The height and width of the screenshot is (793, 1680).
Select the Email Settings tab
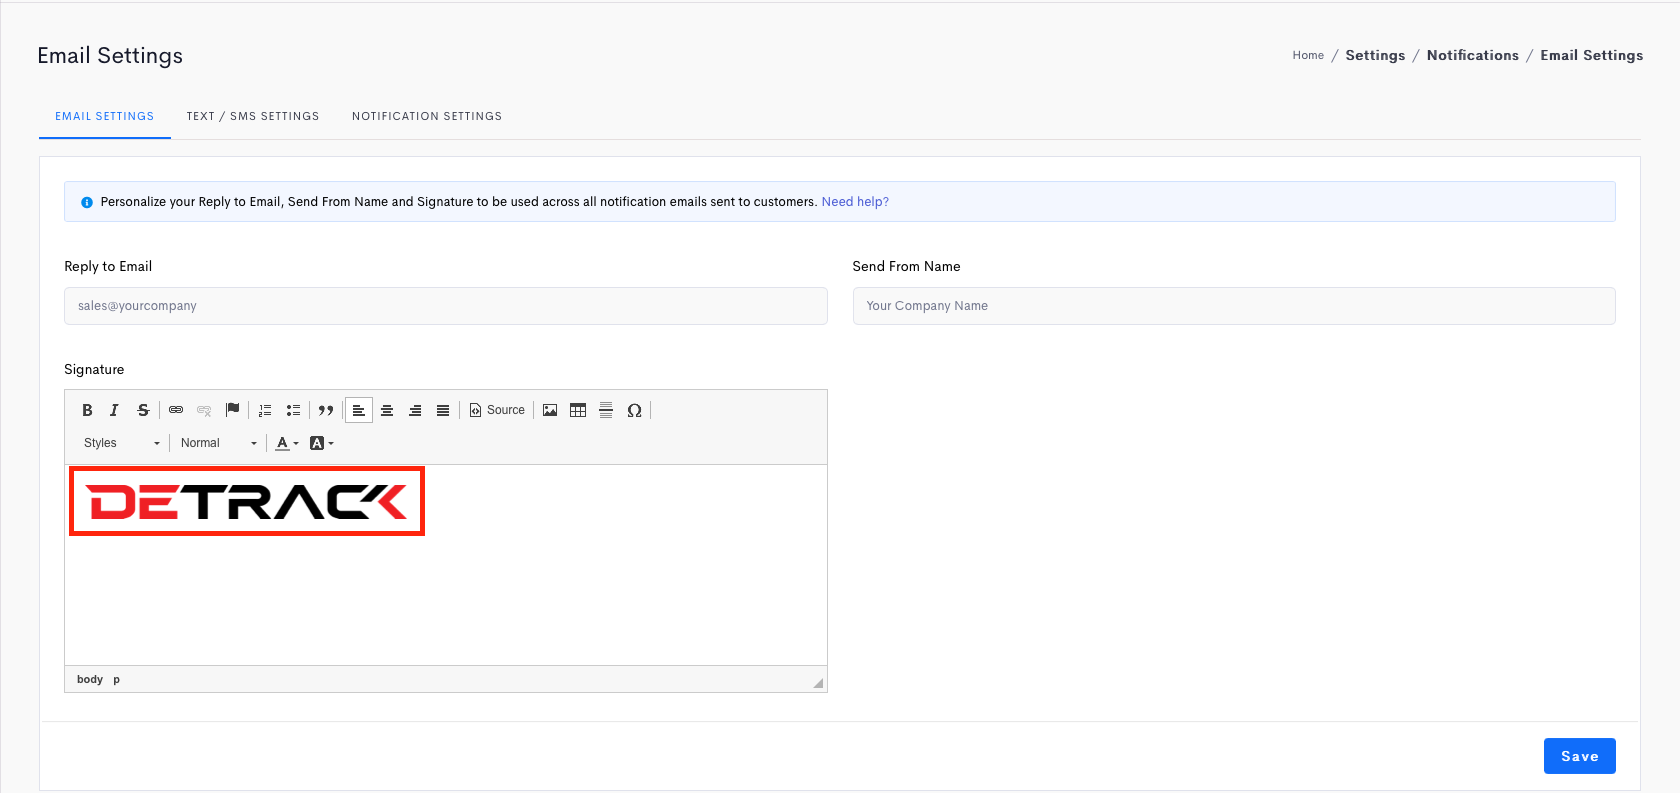[x=105, y=116]
